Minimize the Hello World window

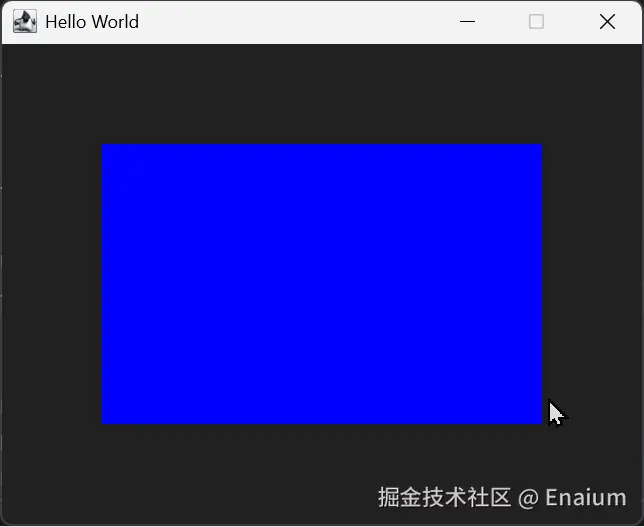coord(467,21)
